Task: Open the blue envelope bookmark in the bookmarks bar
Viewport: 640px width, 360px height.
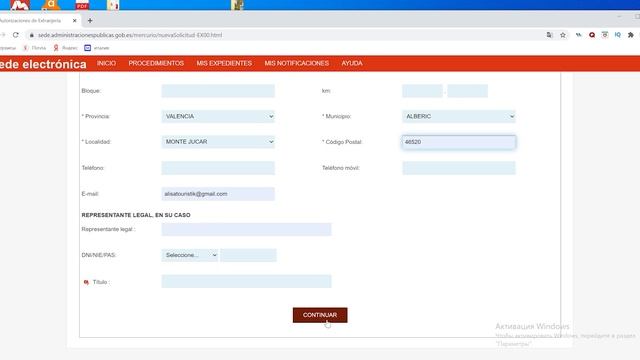Action: [87, 48]
